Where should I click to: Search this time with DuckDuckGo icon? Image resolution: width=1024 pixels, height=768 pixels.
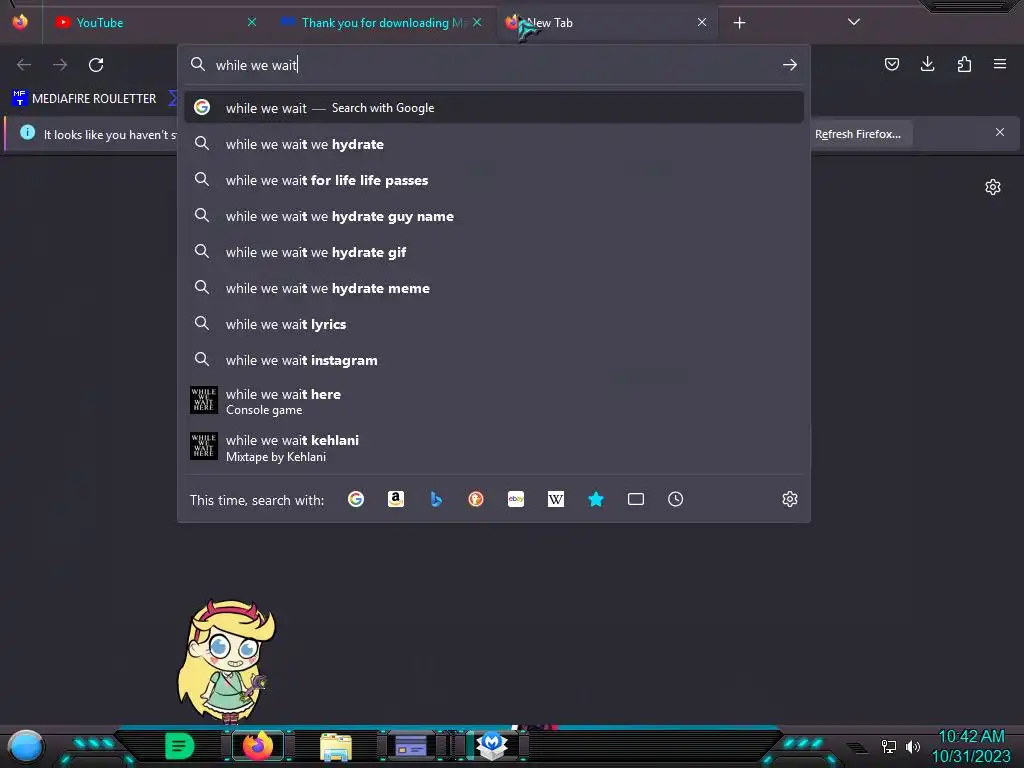(476, 499)
